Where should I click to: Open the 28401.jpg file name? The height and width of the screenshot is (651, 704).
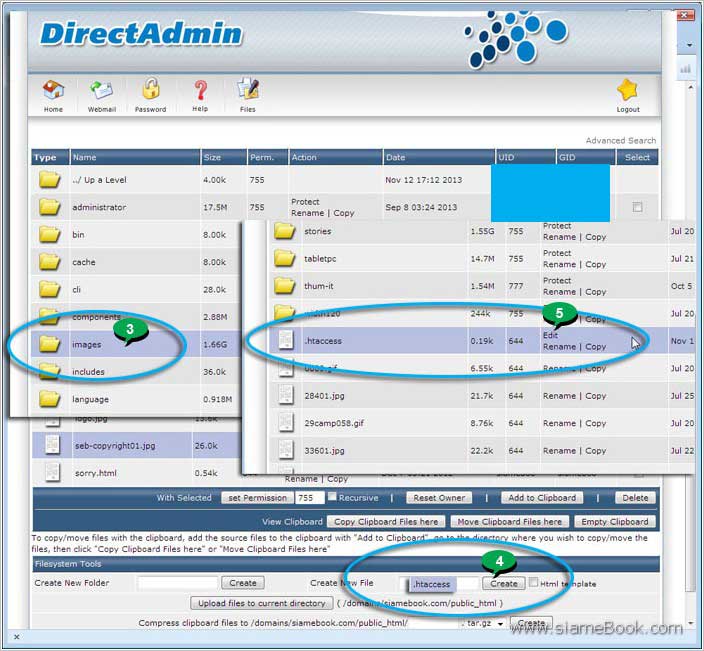(x=324, y=396)
